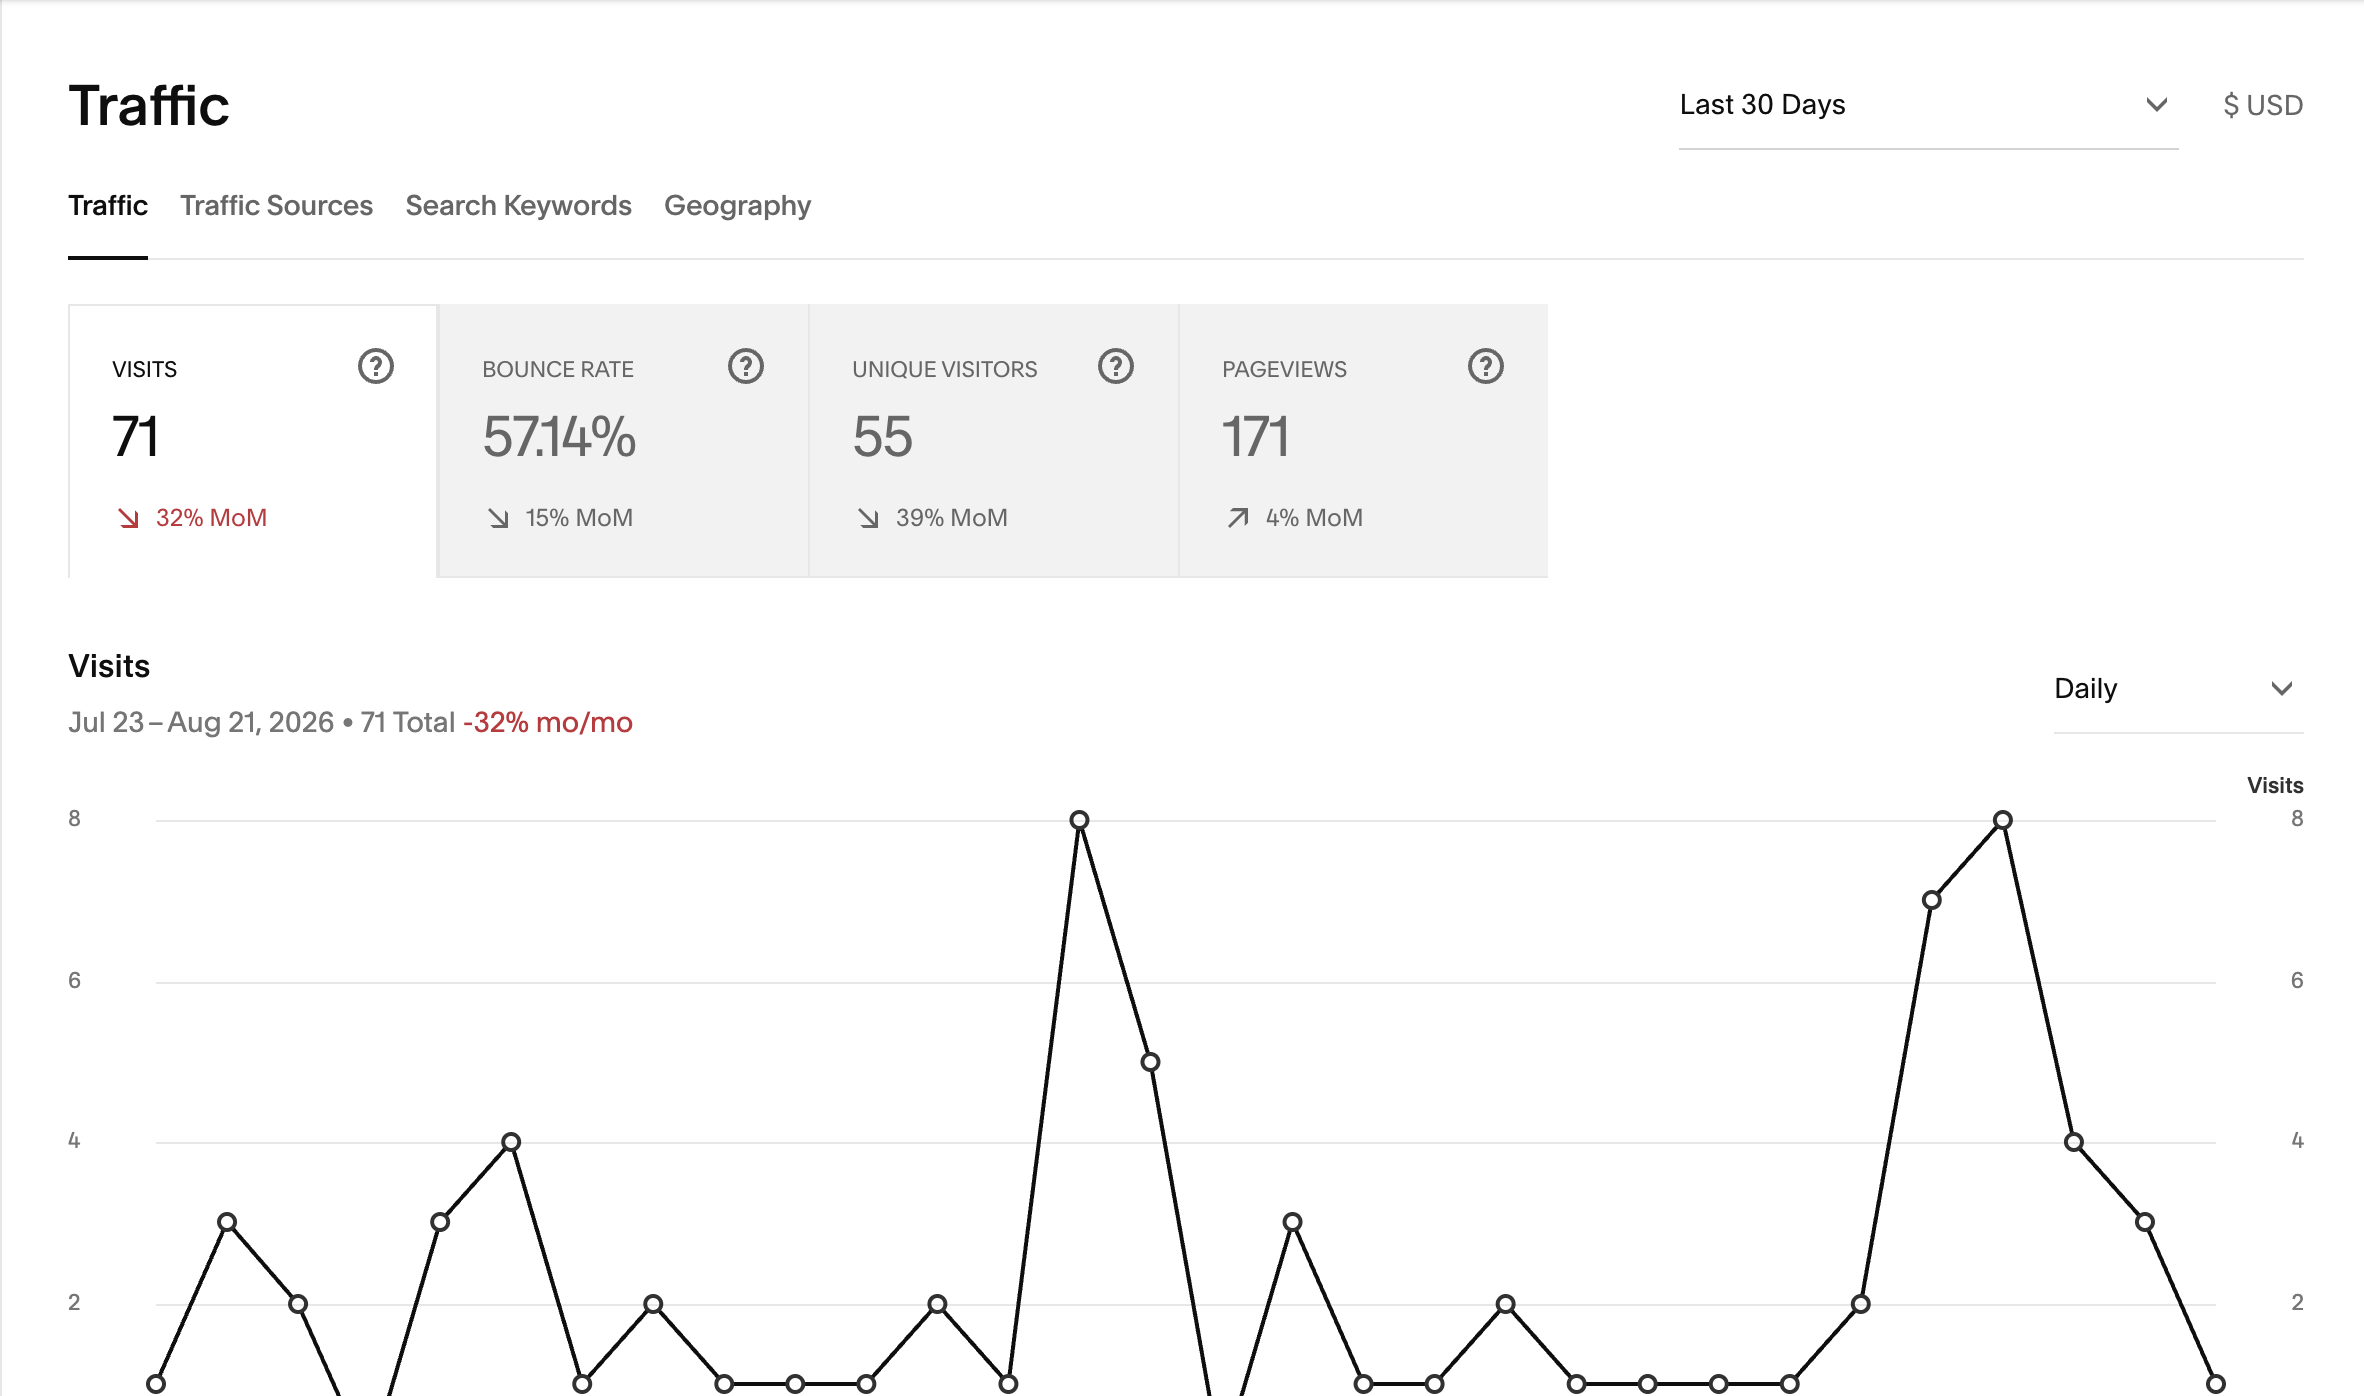The image size is (2364, 1396).
Task: Click the chart data point at 7 visits
Action: pyautogui.click(x=1932, y=900)
